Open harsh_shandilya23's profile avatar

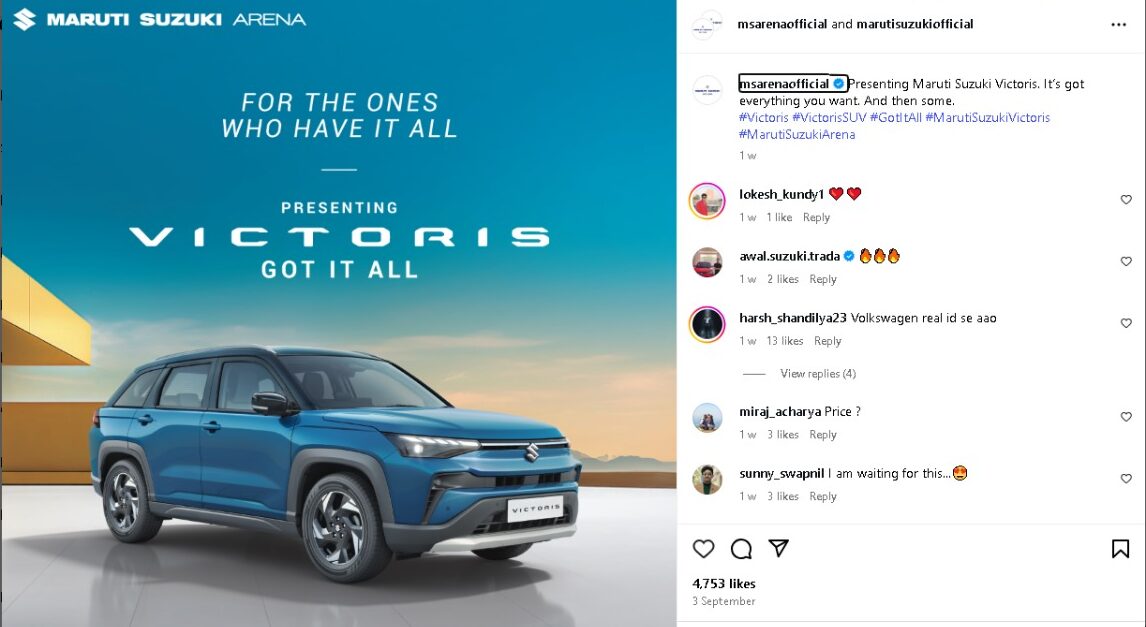[707, 324]
